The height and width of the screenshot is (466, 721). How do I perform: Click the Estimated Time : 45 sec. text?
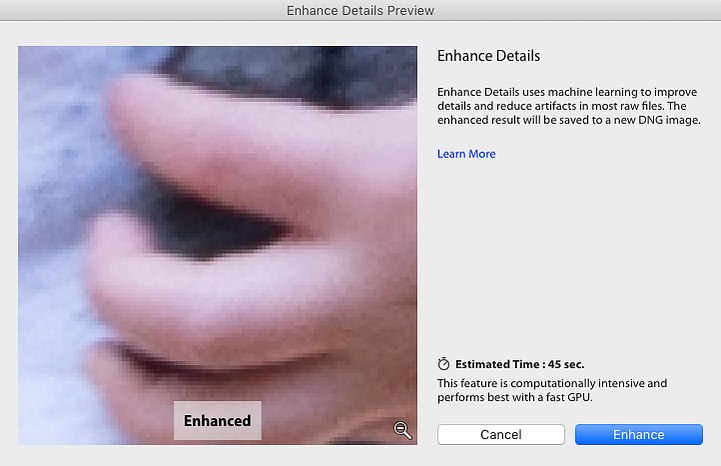tap(520, 364)
